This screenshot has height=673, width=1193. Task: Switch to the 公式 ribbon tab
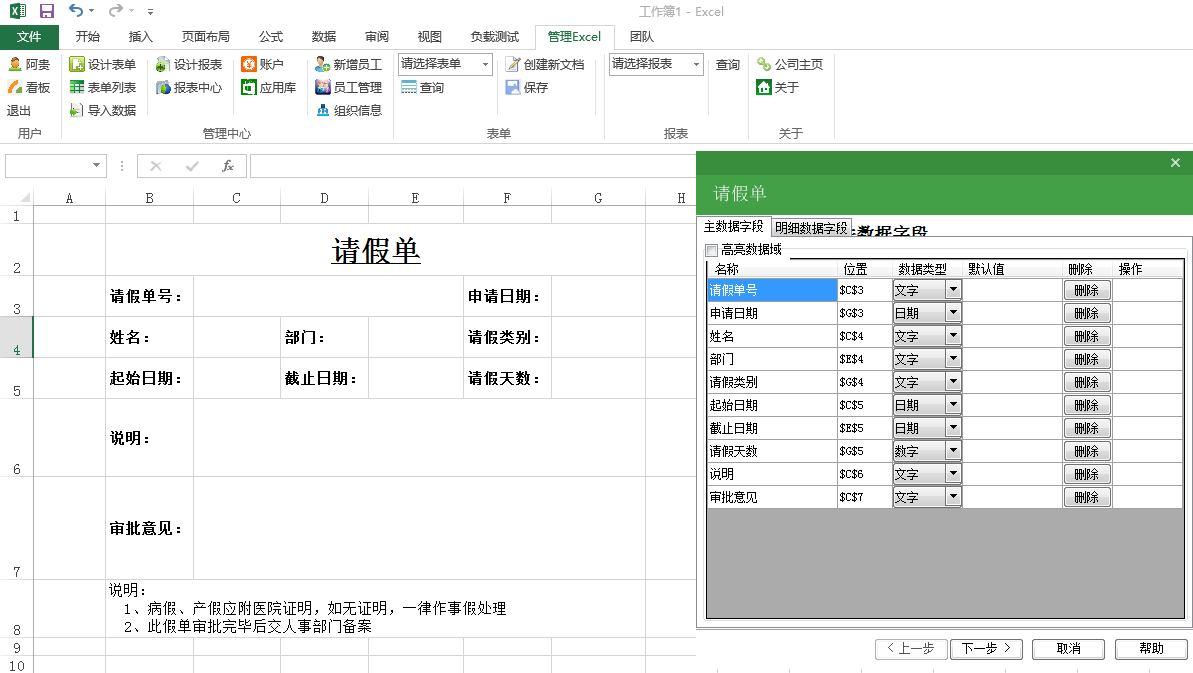click(270, 37)
